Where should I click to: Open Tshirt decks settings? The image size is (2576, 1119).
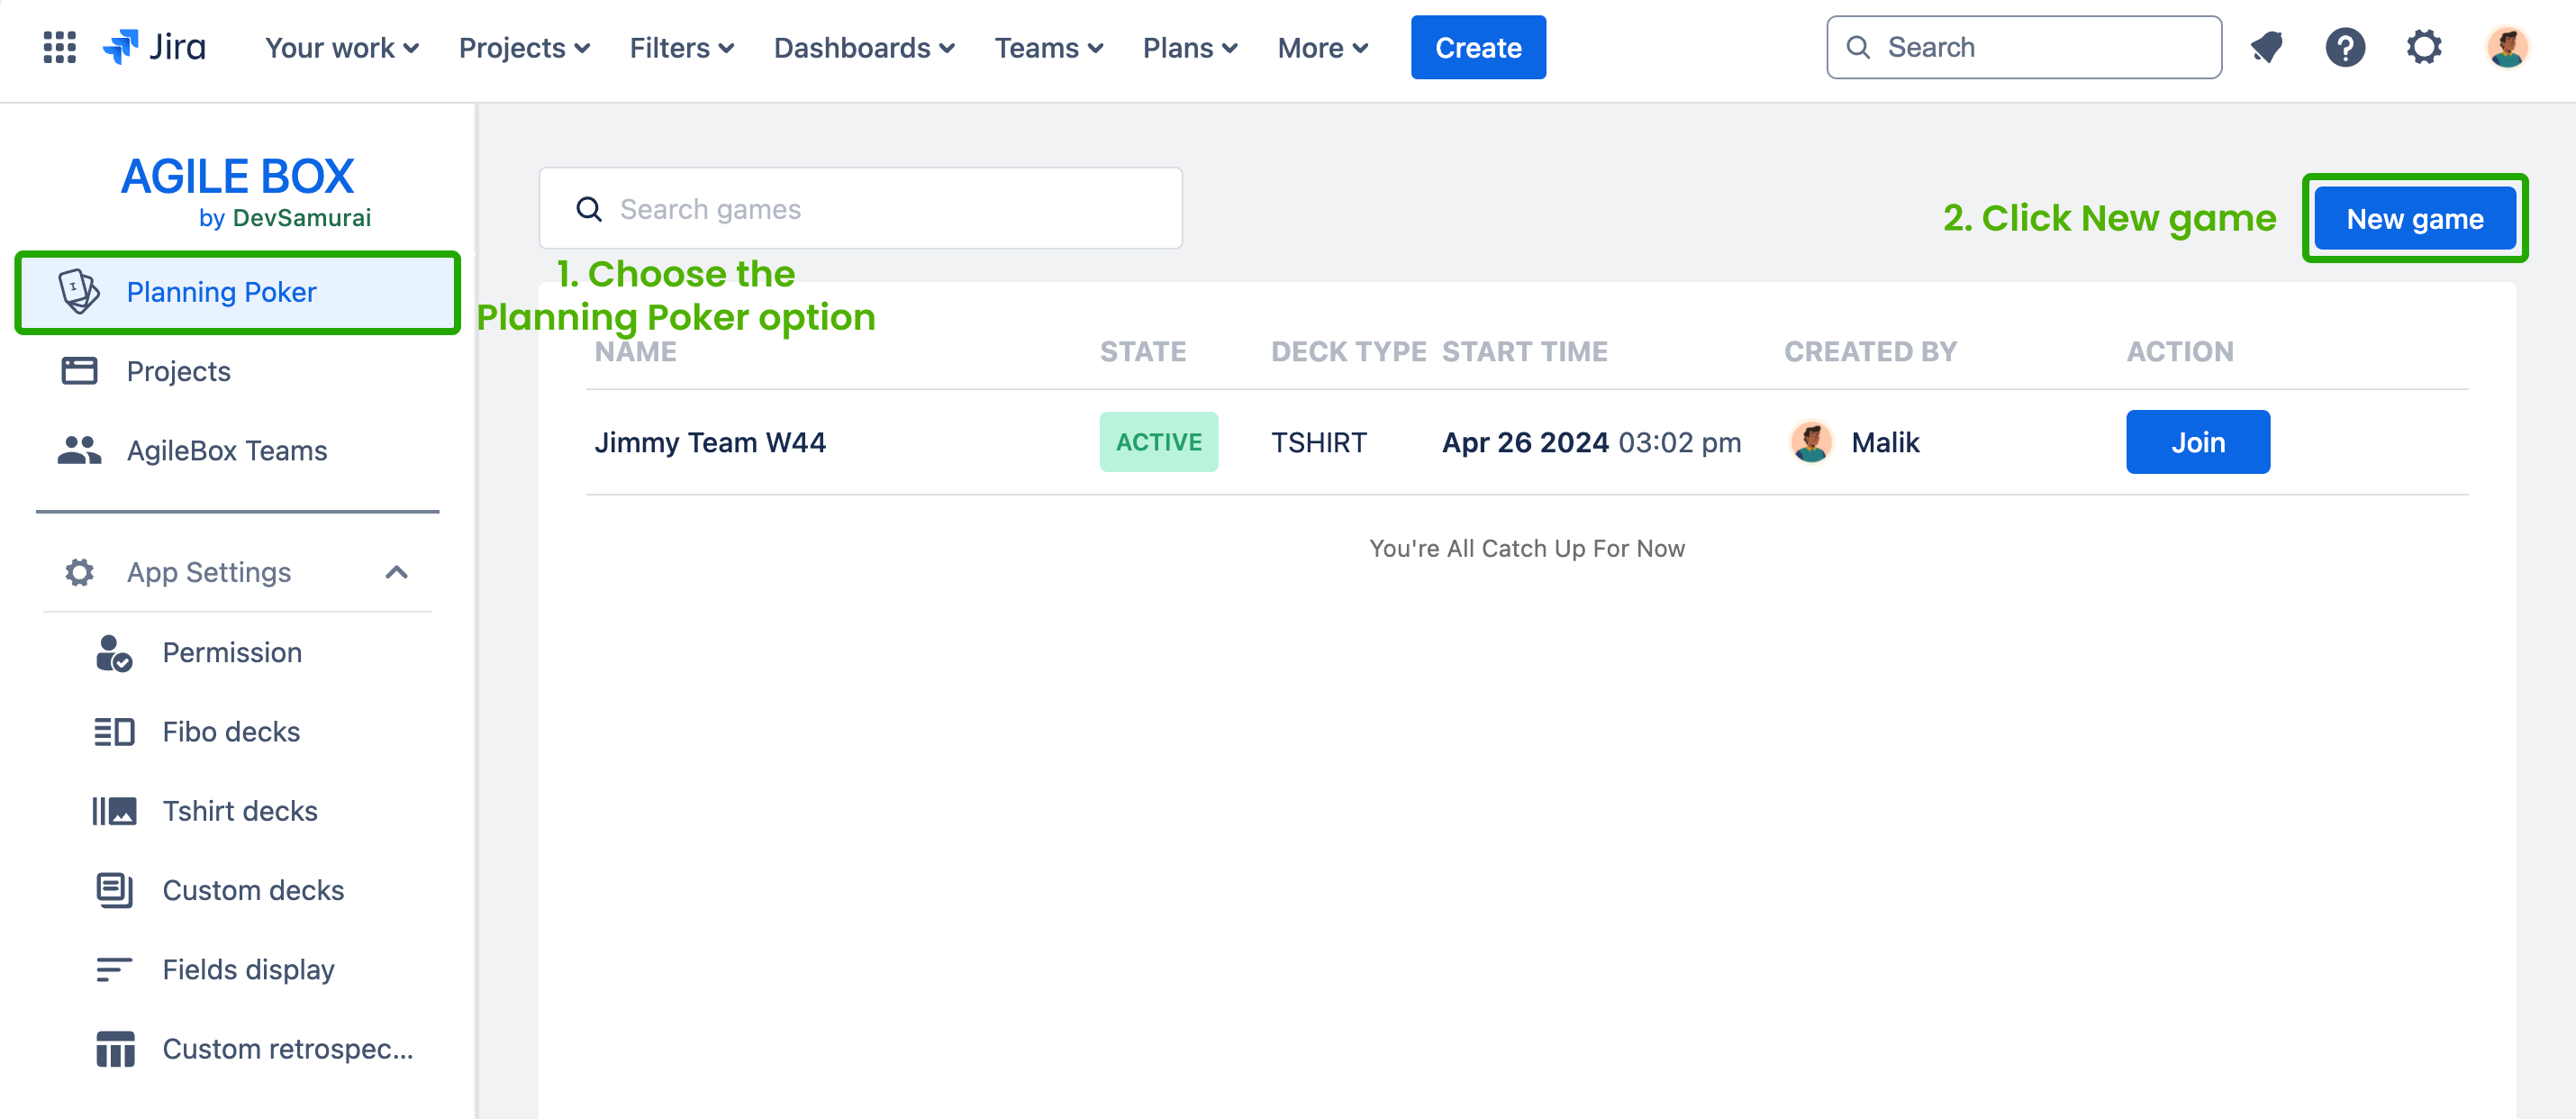click(238, 811)
